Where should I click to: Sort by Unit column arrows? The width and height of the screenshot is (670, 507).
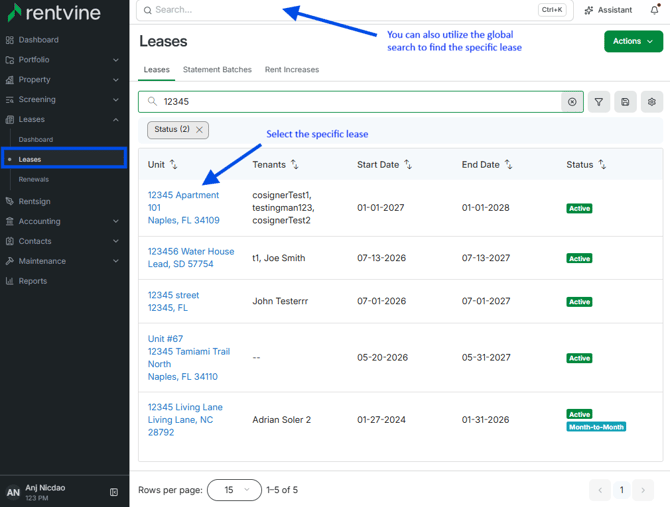coord(173,164)
